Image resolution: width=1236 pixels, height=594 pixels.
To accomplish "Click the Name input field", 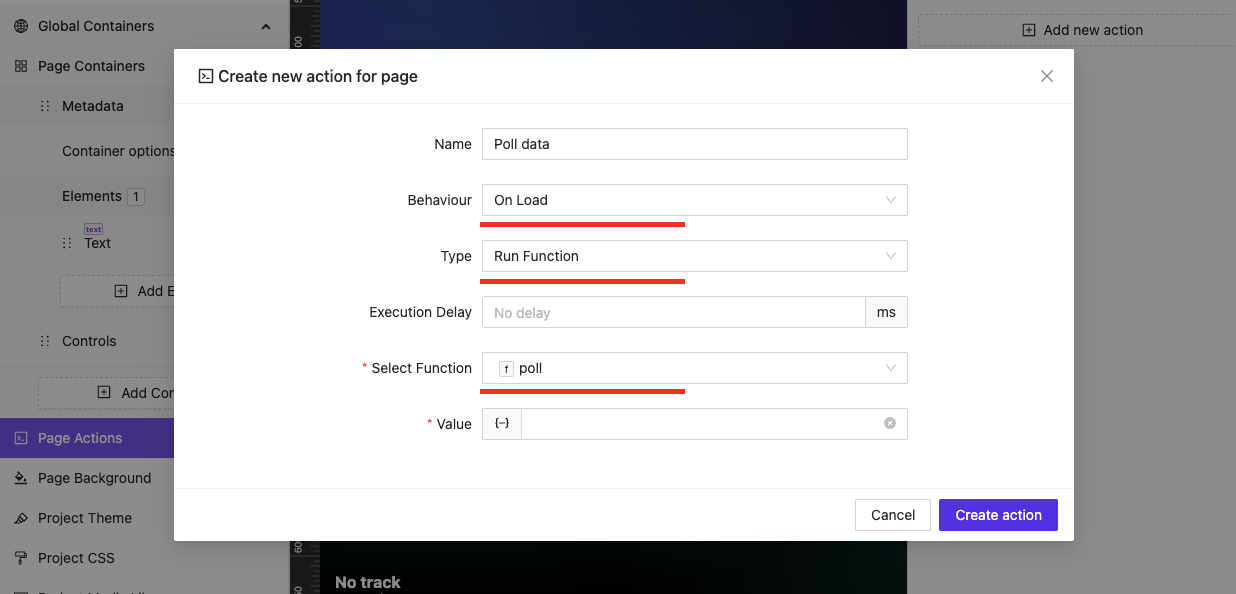I will [x=694, y=144].
